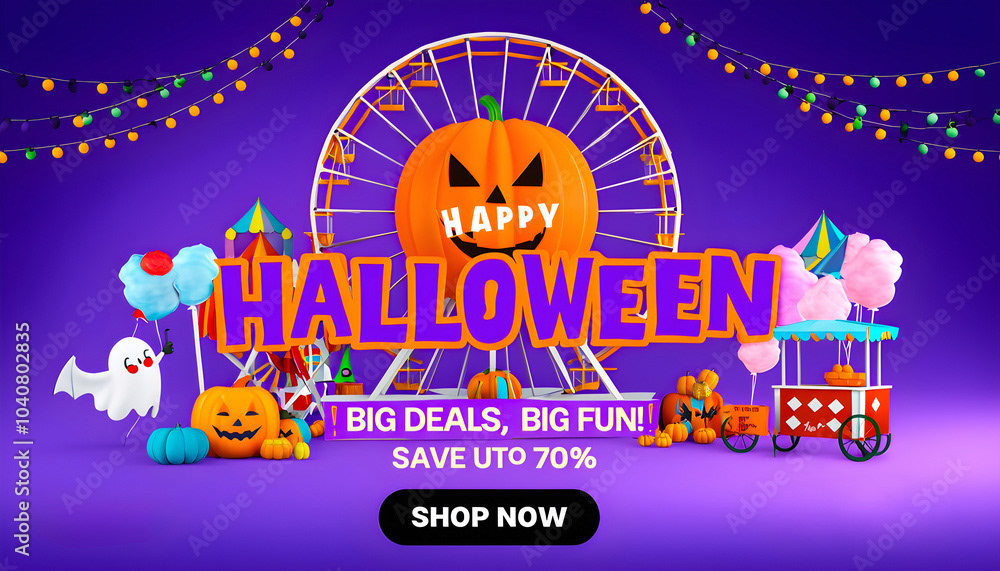Screen dimensions: 1000x571
Task: Click the white ghost character
Action: (114, 377)
